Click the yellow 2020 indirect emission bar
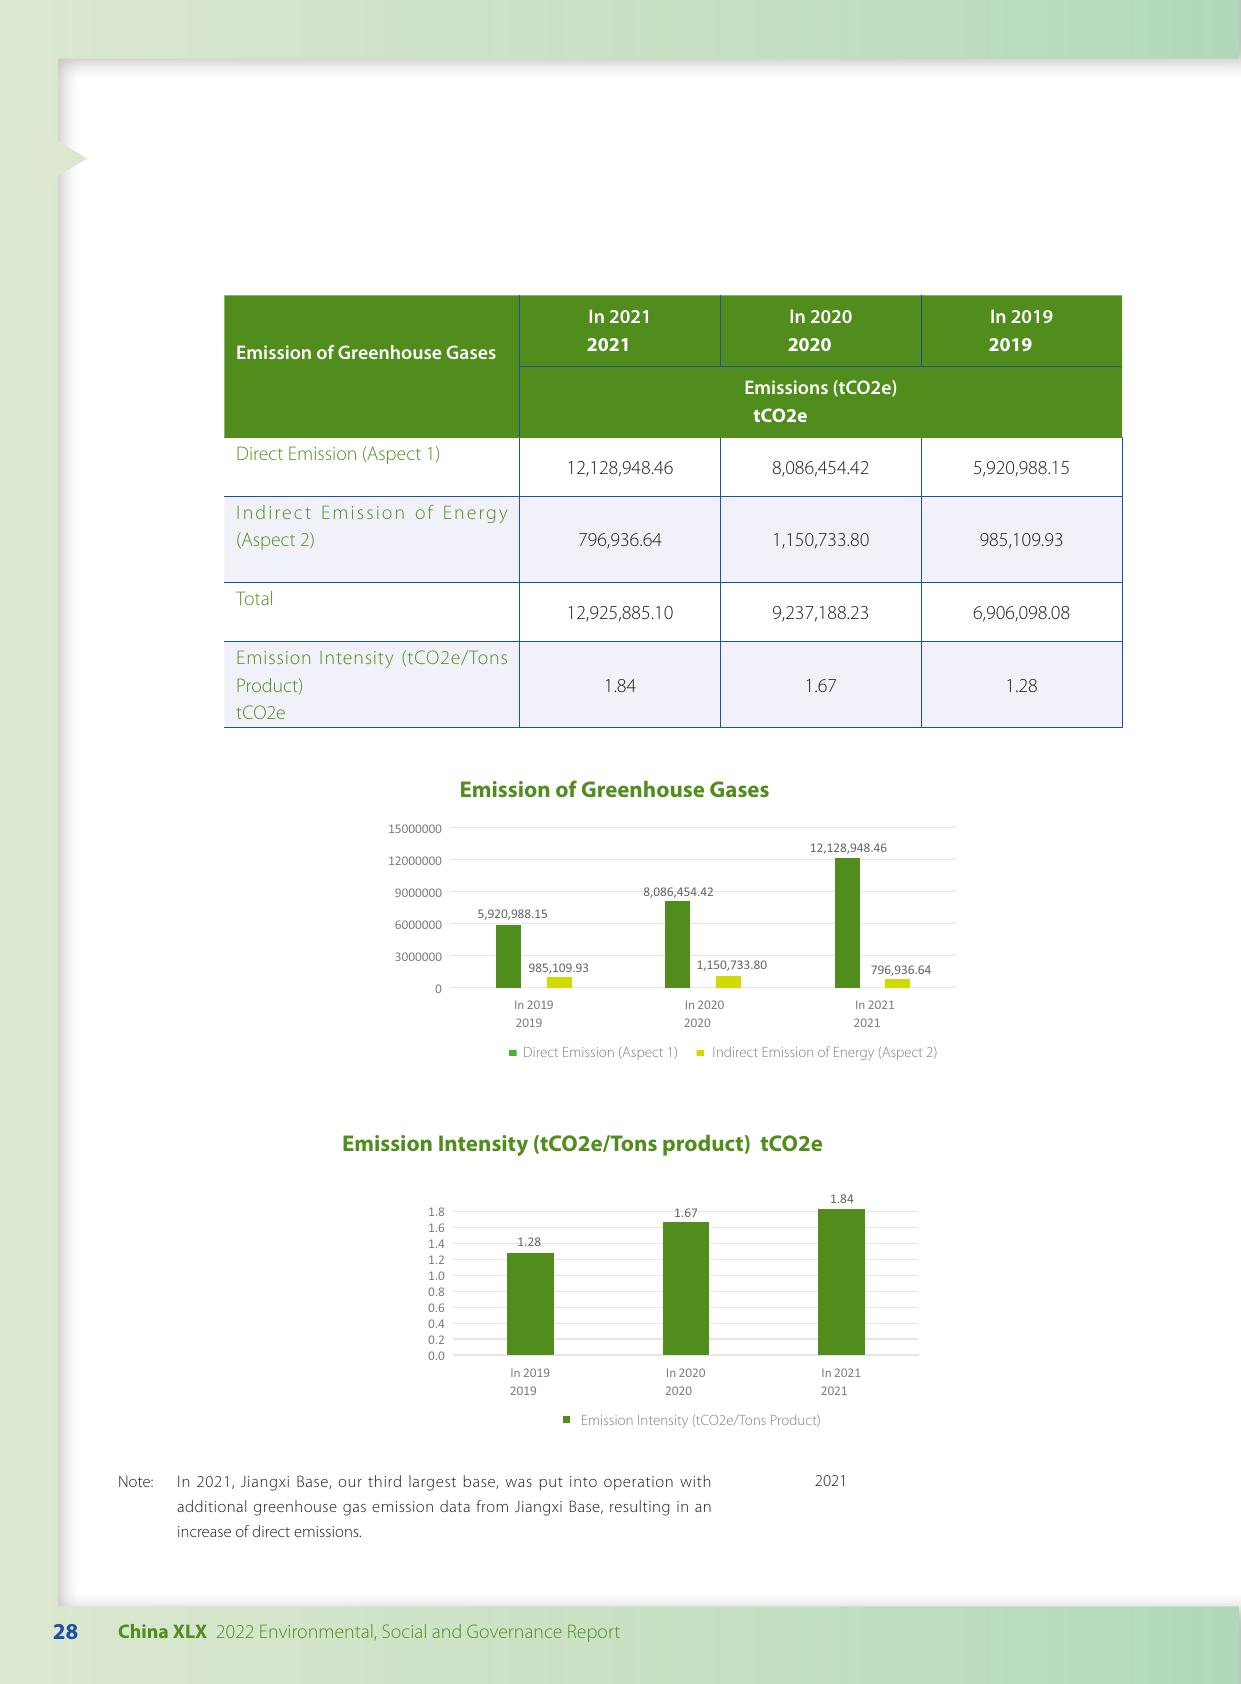This screenshot has height=1684, width=1241. [728, 982]
